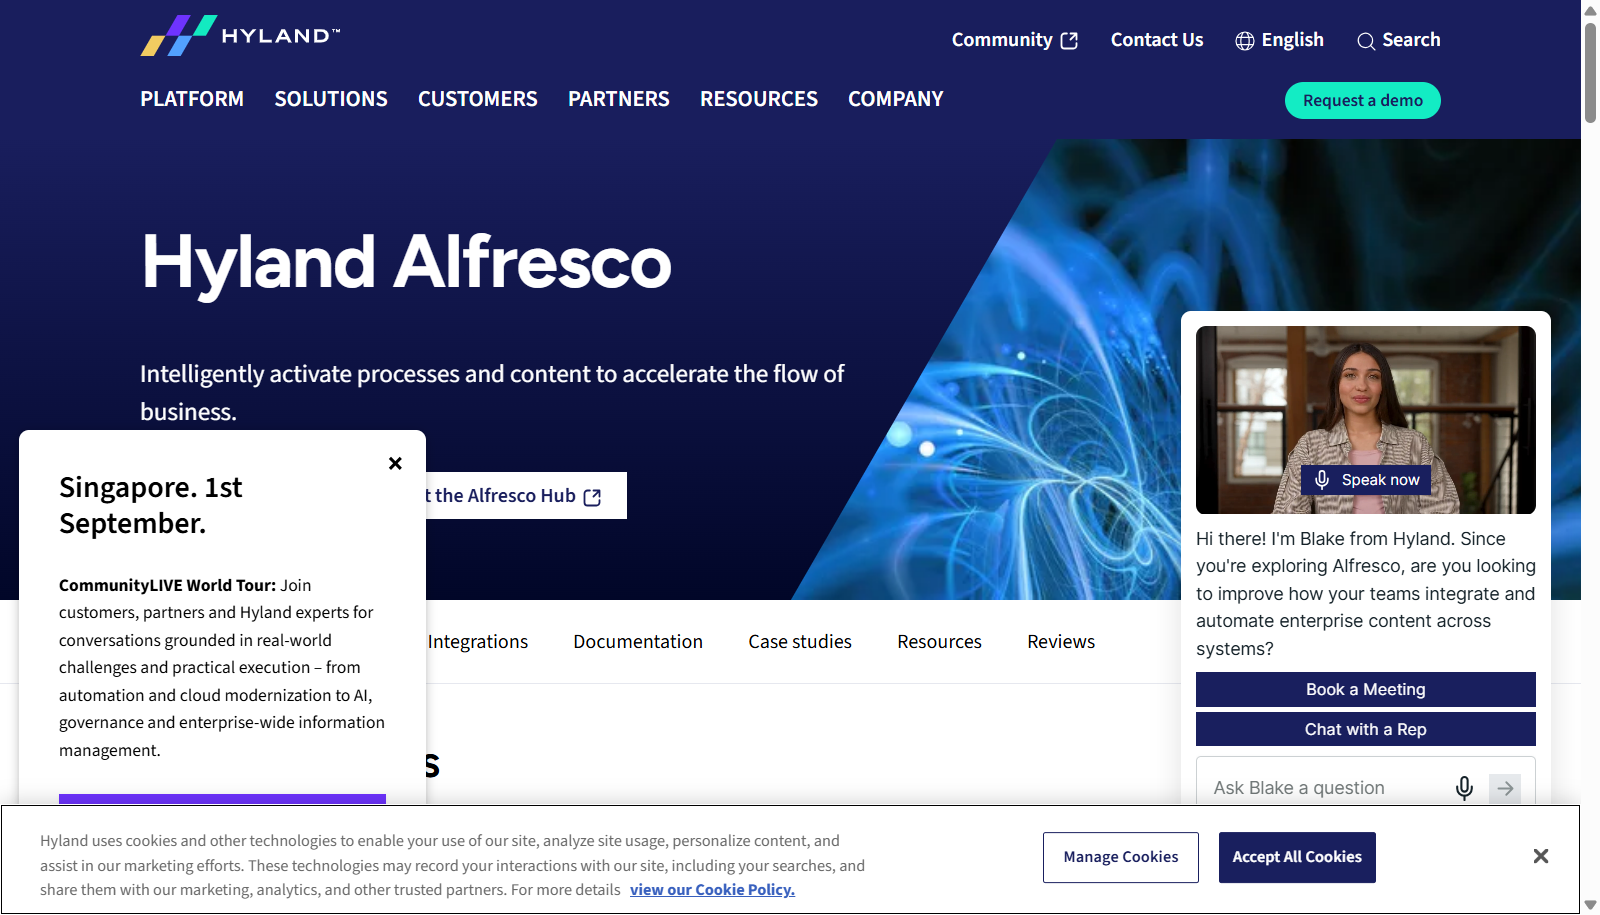Image resolution: width=1600 pixels, height=915 pixels.
Task: Click the scrollbar up arrow
Action: [x=1590, y=10]
